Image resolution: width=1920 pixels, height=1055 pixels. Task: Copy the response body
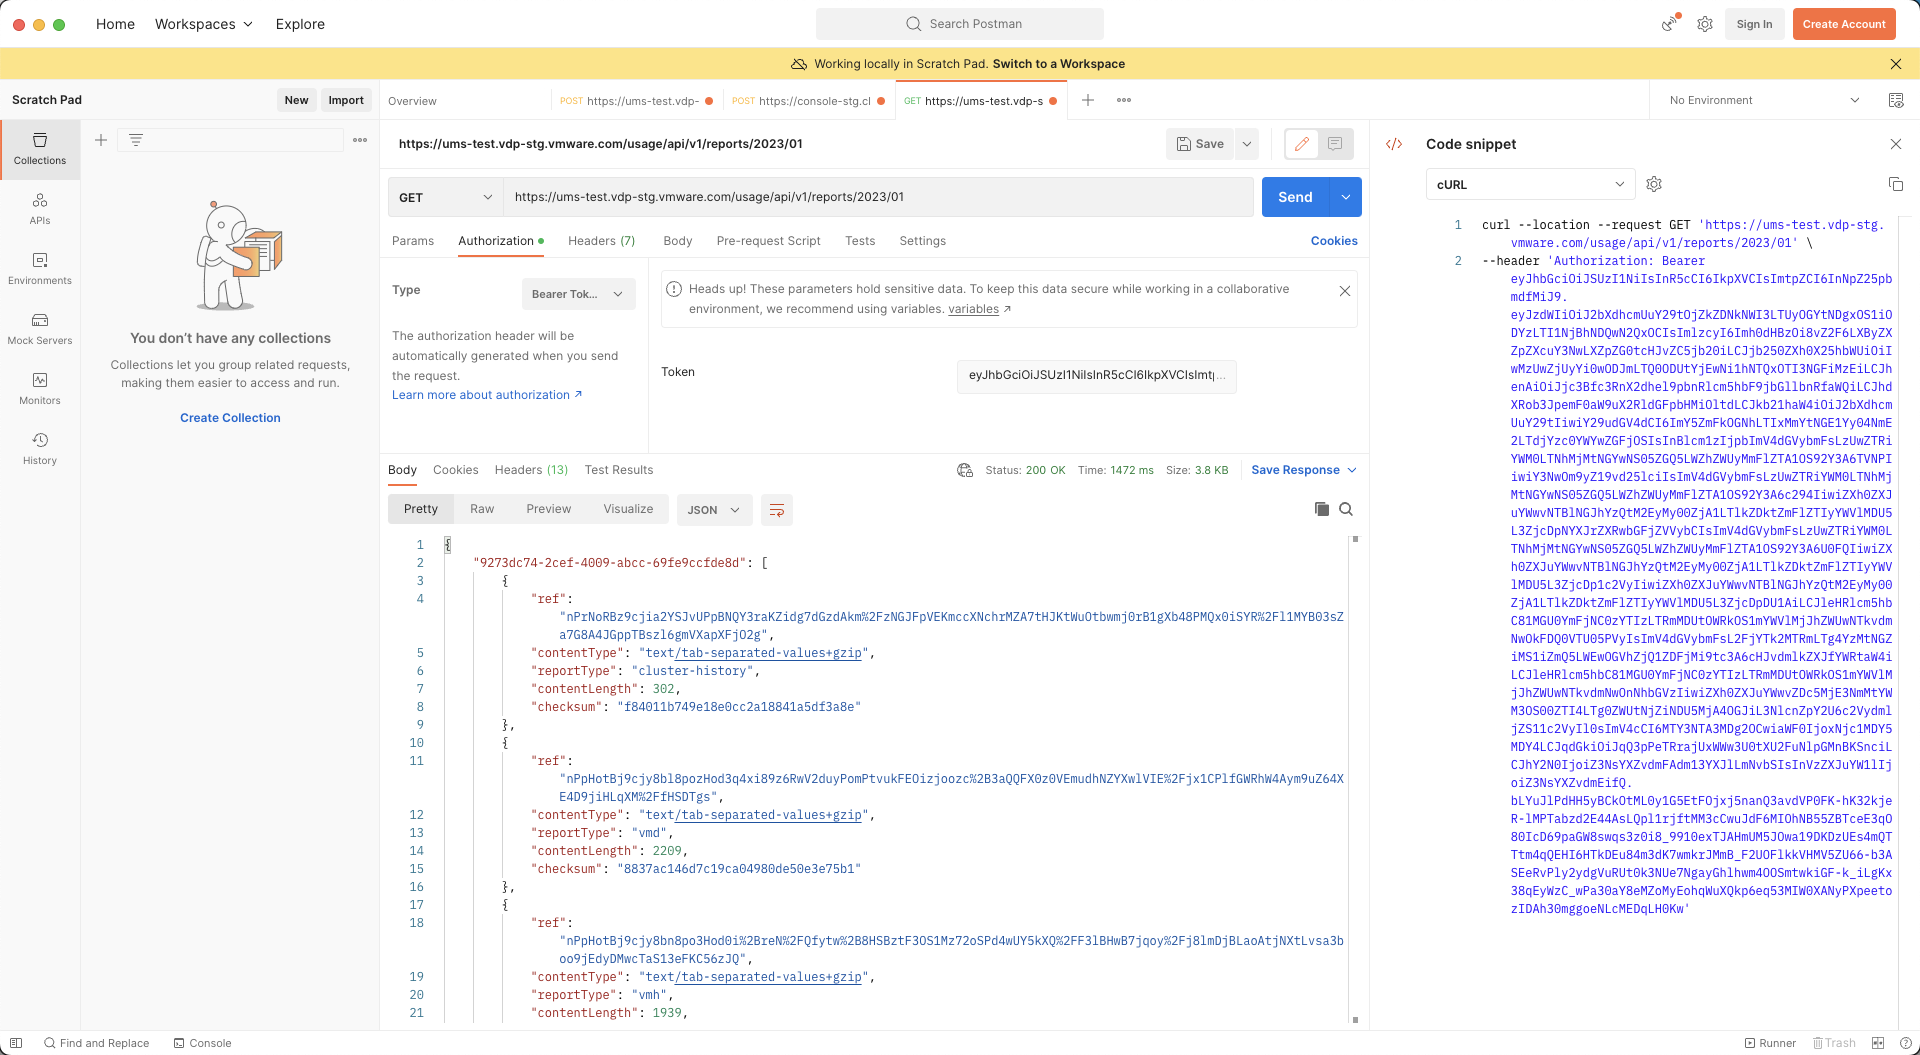(x=1322, y=509)
